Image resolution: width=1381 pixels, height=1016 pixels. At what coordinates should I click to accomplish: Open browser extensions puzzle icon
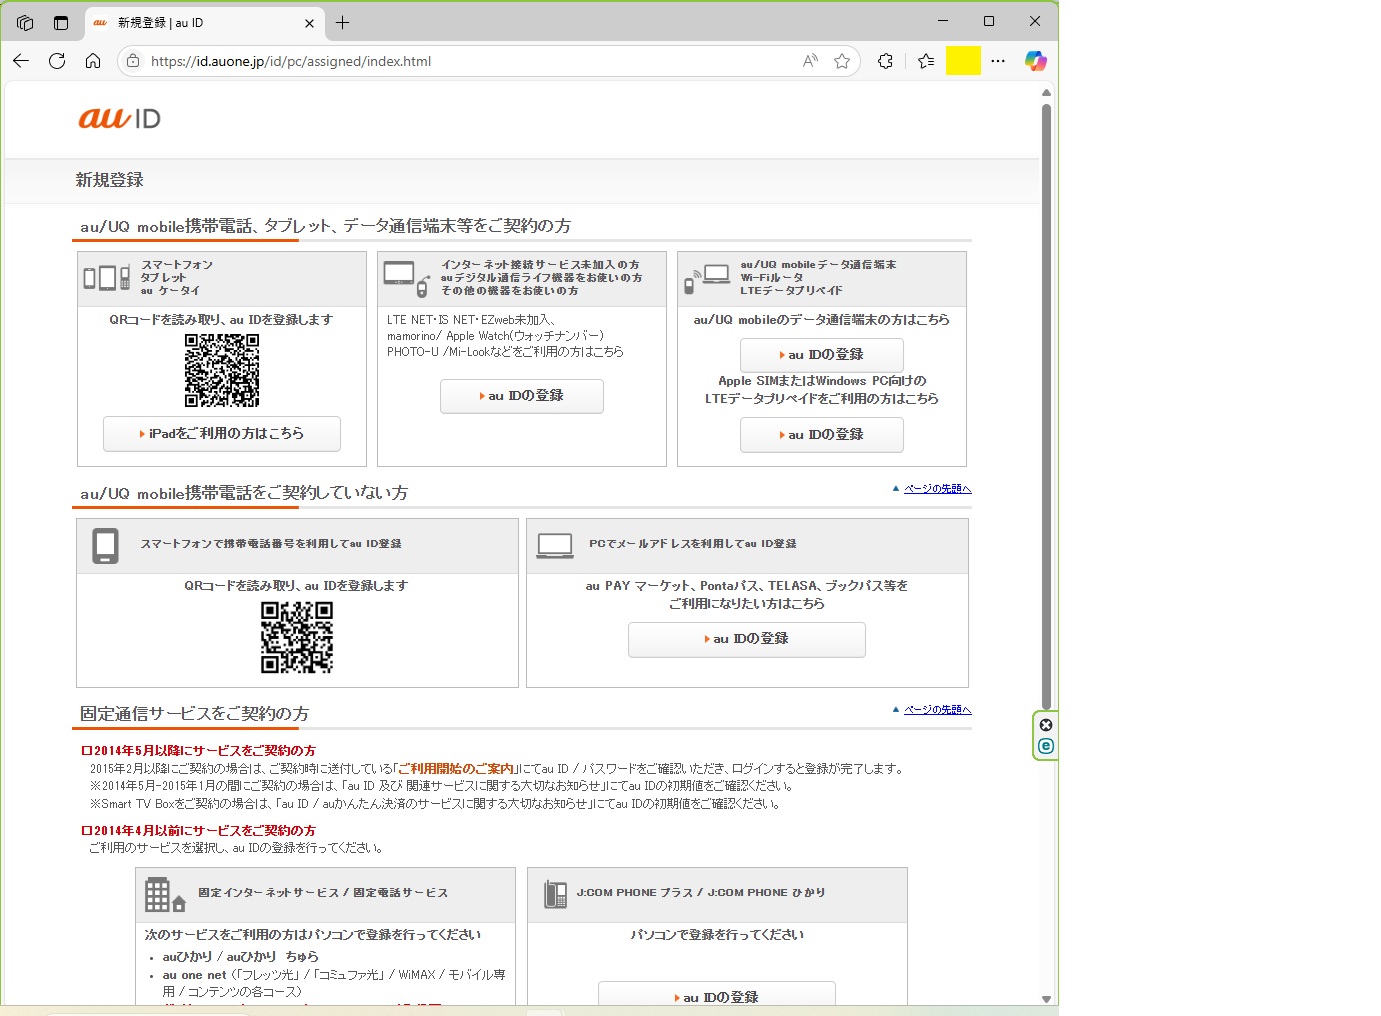coord(885,61)
